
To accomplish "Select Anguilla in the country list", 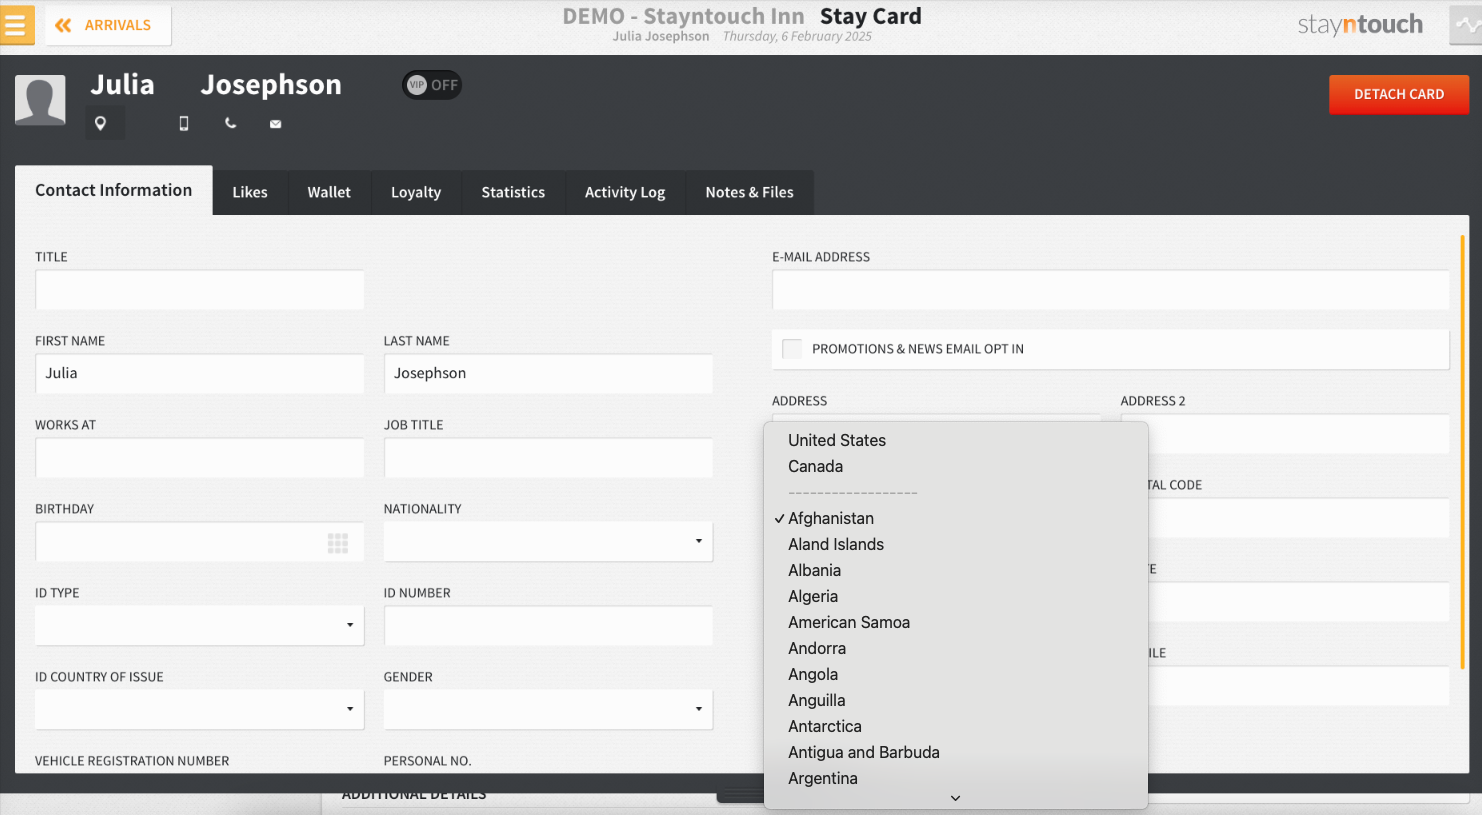I will coord(956,700).
